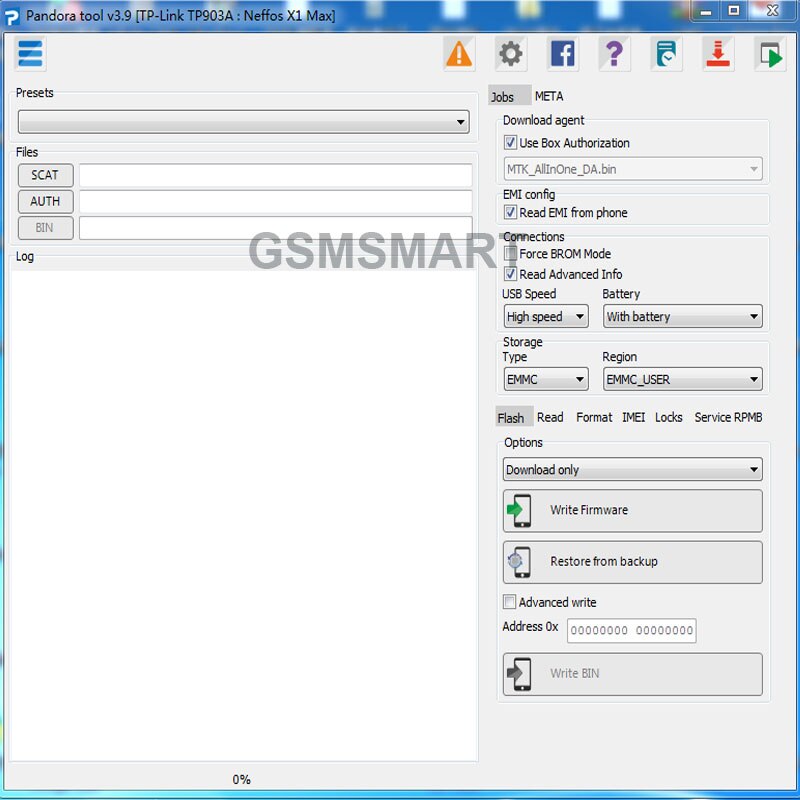Switch to the META tab

pyautogui.click(x=549, y=96)
